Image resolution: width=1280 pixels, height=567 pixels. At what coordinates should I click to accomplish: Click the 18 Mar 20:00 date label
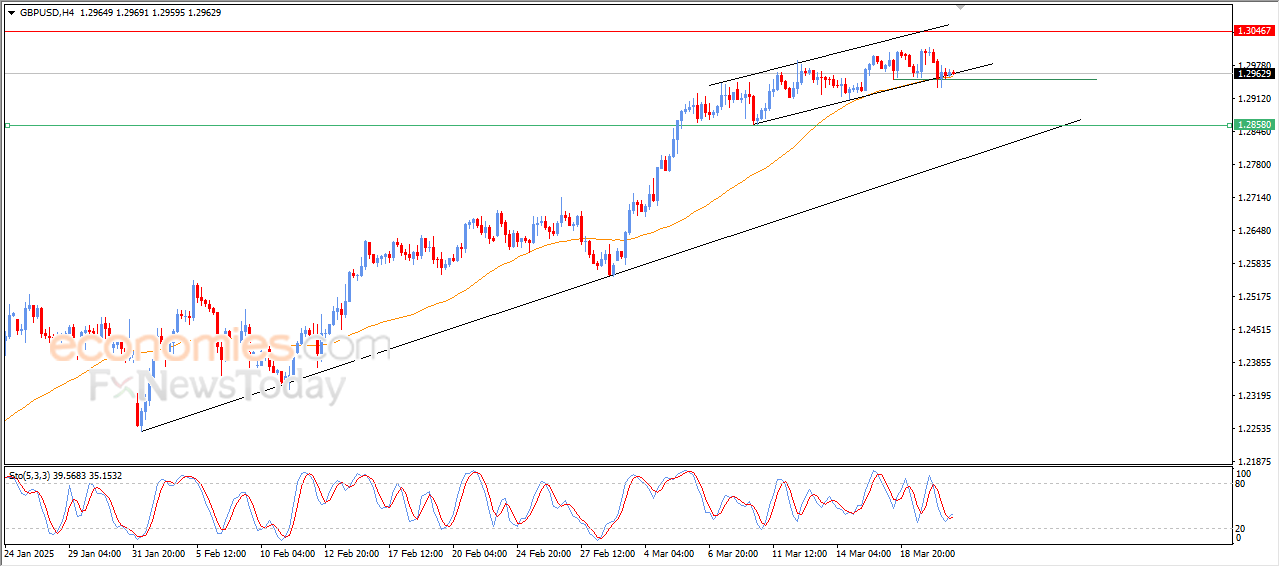click(925, 552)
